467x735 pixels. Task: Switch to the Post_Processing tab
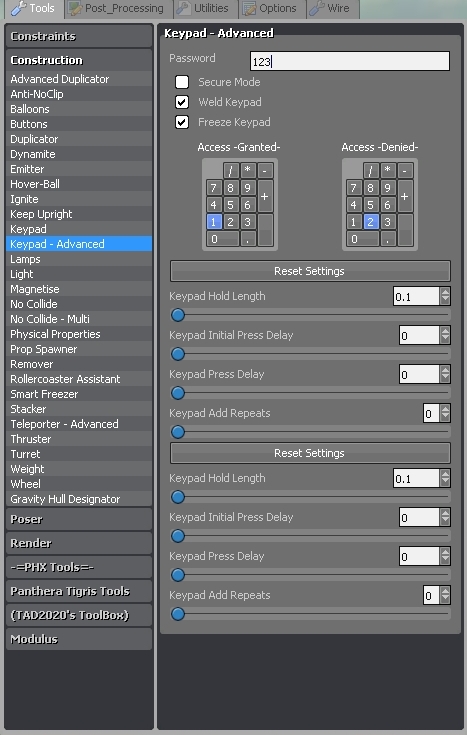pyautogui.click(x=118, y=8)
